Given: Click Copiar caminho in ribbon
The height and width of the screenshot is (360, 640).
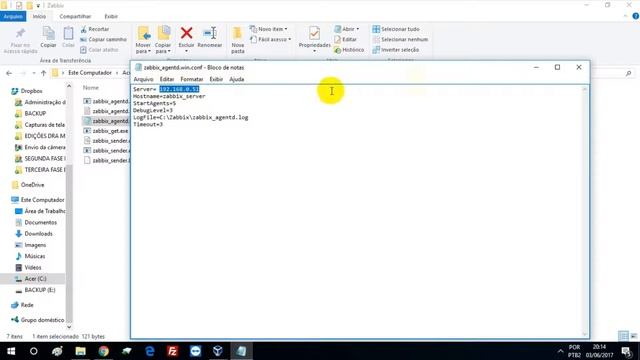Looking at the screenshot, I should pos(103,40).
